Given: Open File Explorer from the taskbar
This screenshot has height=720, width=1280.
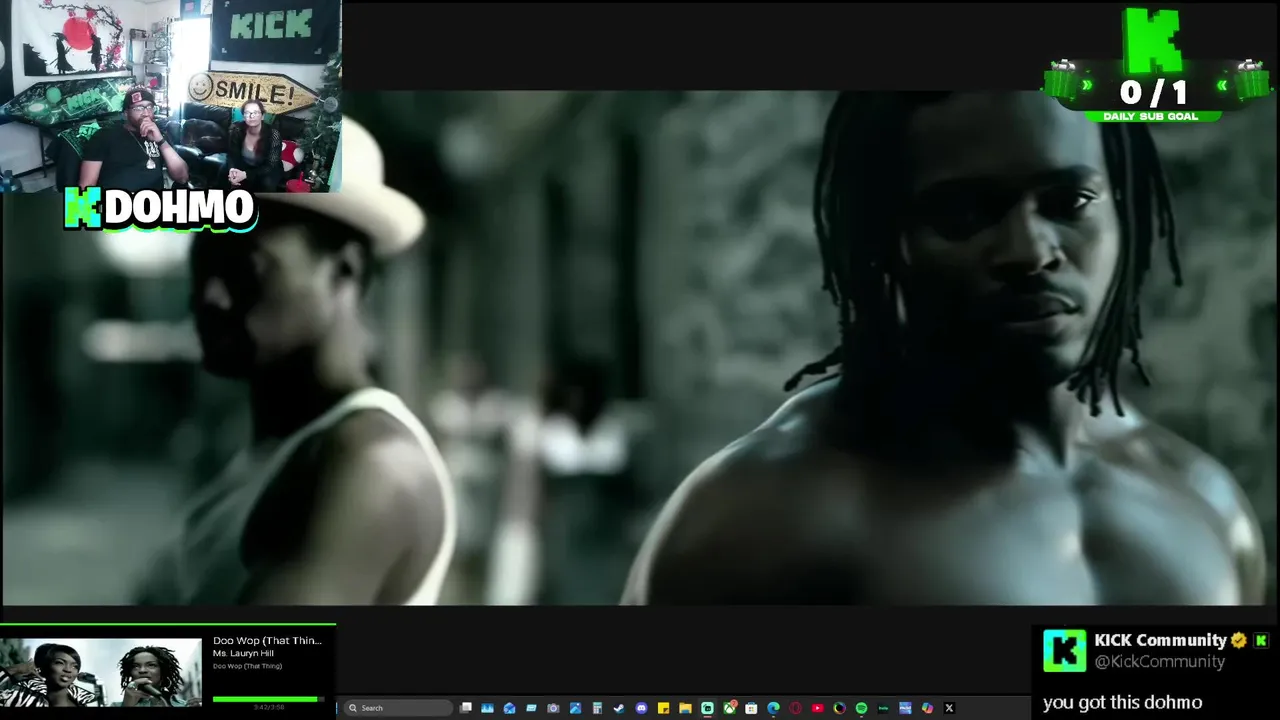Looking at the screenshot, I should point(685,708).
